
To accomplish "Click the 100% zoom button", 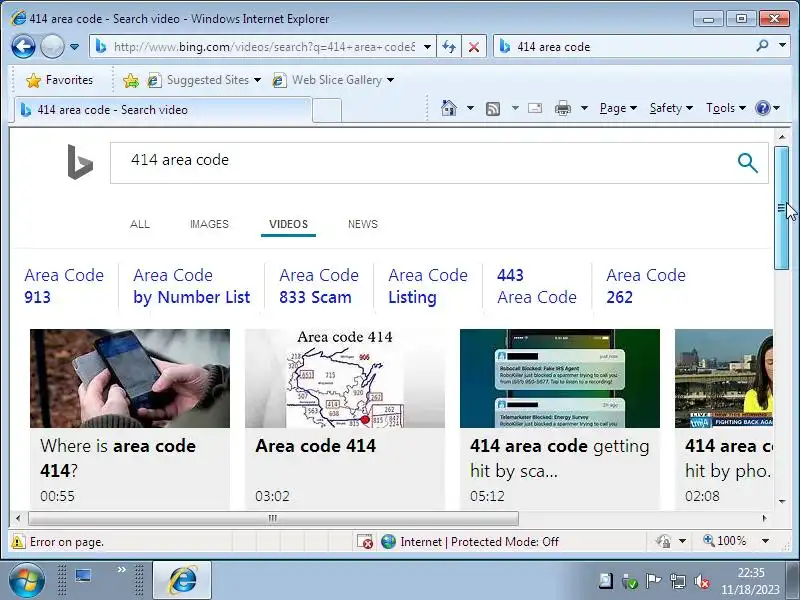I will pos(724,541).
